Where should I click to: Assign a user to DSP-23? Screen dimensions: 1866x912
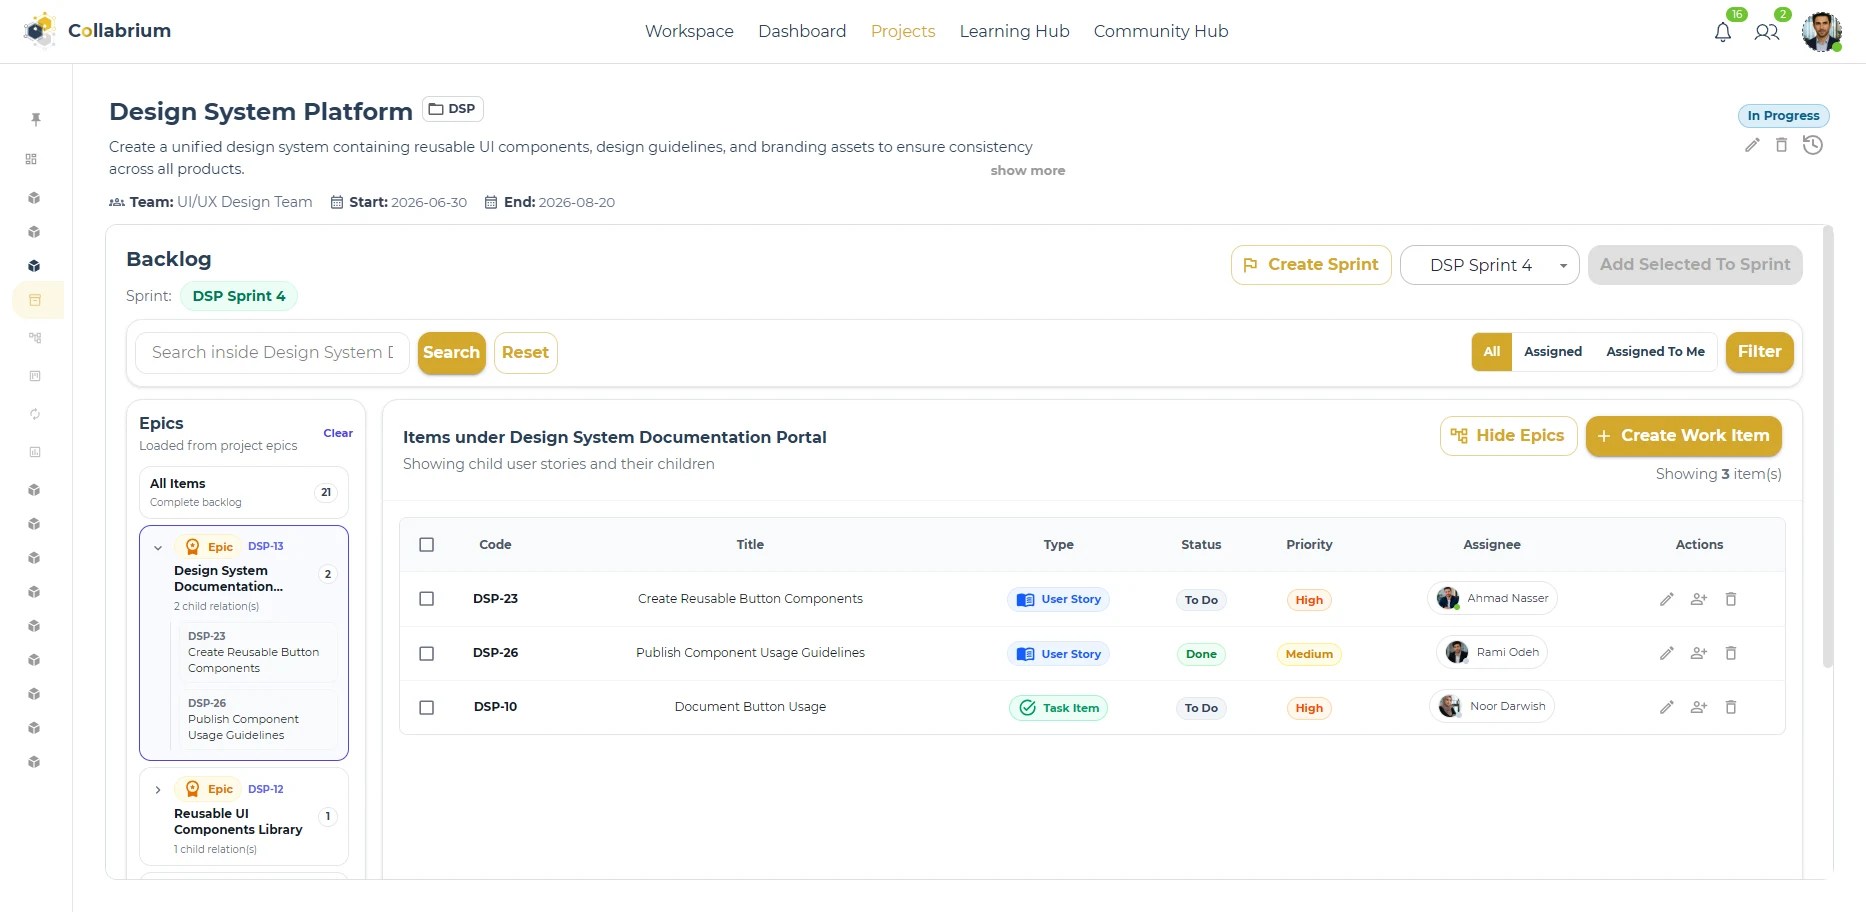(1699, 599)
